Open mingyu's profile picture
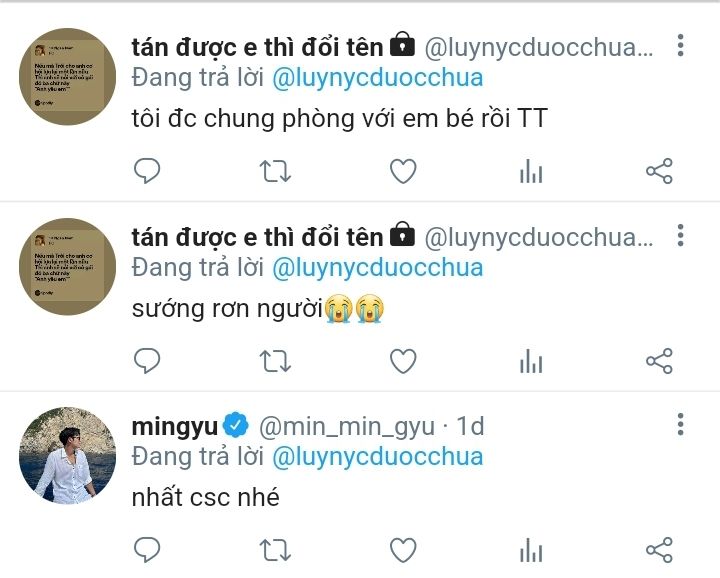 tap(68, 455)
